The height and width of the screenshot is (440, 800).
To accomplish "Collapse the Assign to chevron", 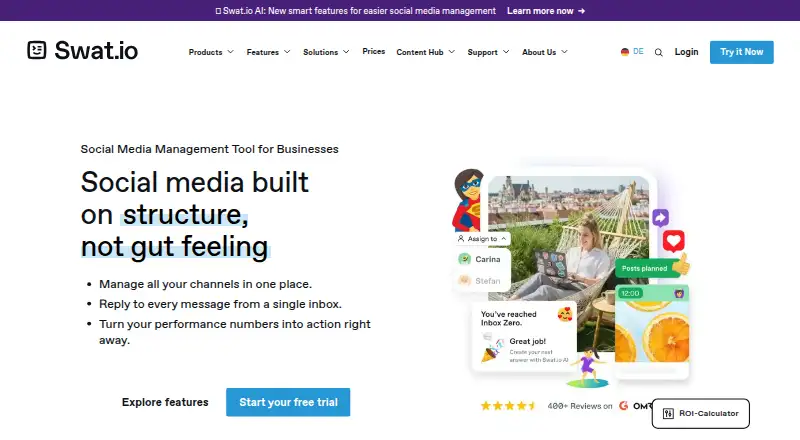I will (x=504, y=238).
